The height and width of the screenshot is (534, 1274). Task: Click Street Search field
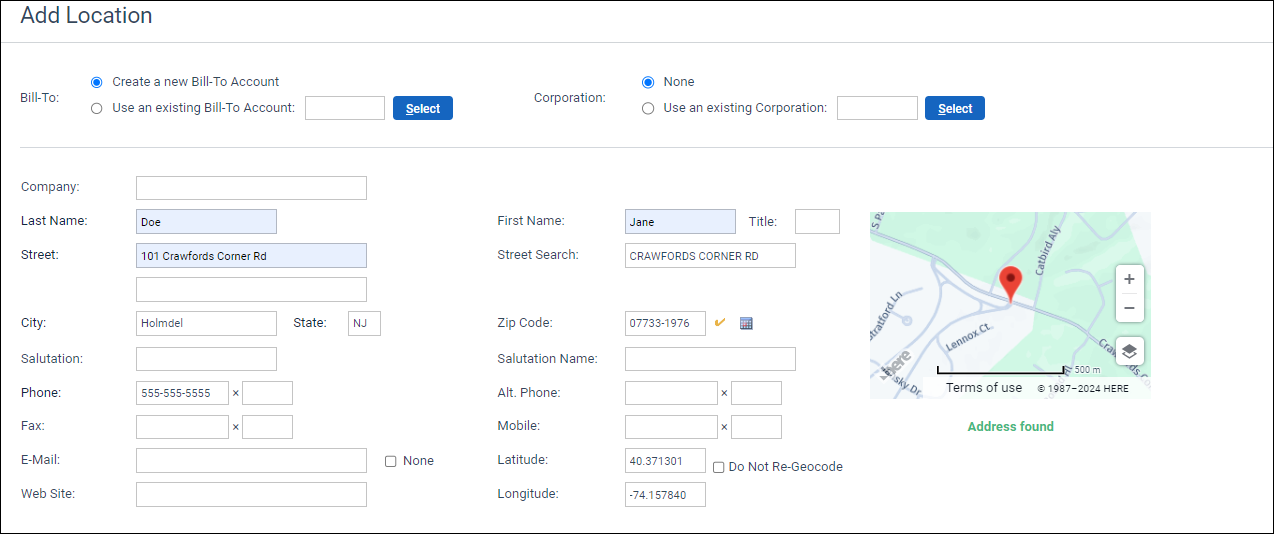[710, 256]
